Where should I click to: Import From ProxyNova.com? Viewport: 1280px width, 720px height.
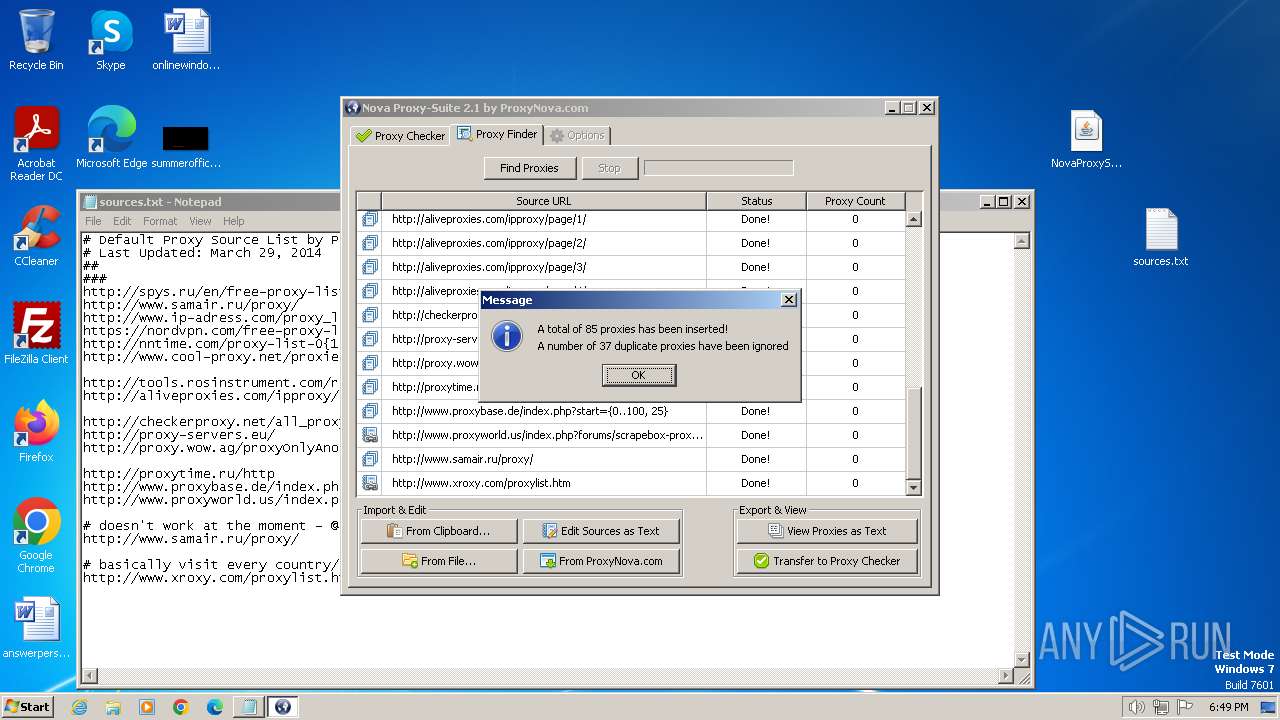pyautogui.click(x=601, y=561)
